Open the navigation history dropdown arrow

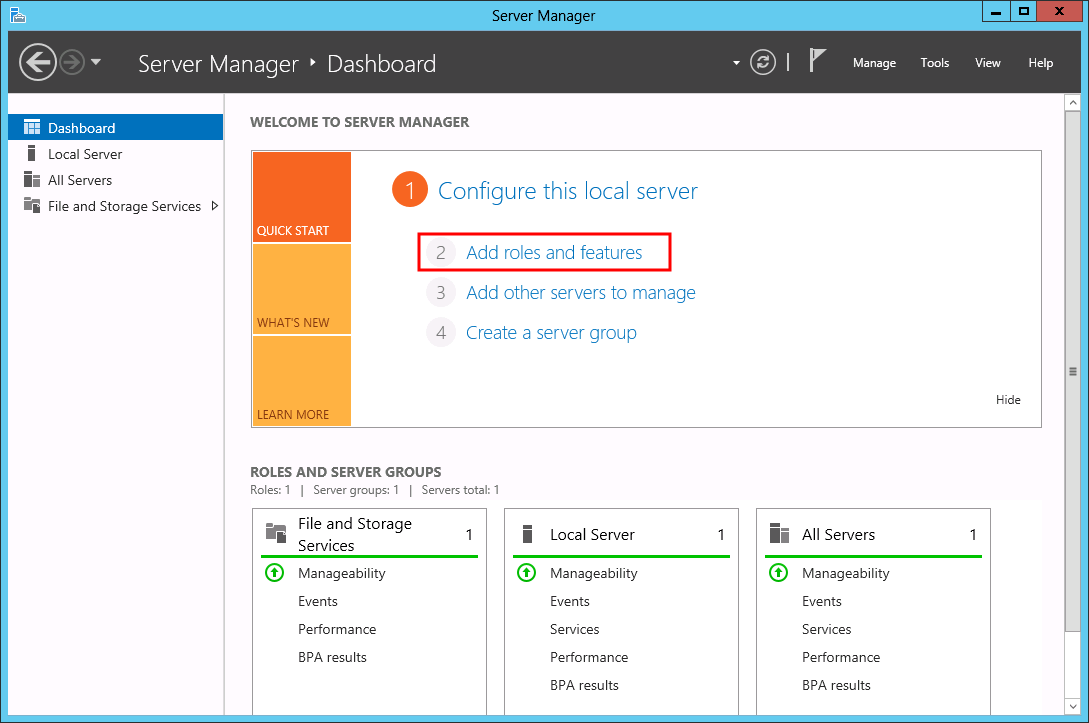point(96,62)
